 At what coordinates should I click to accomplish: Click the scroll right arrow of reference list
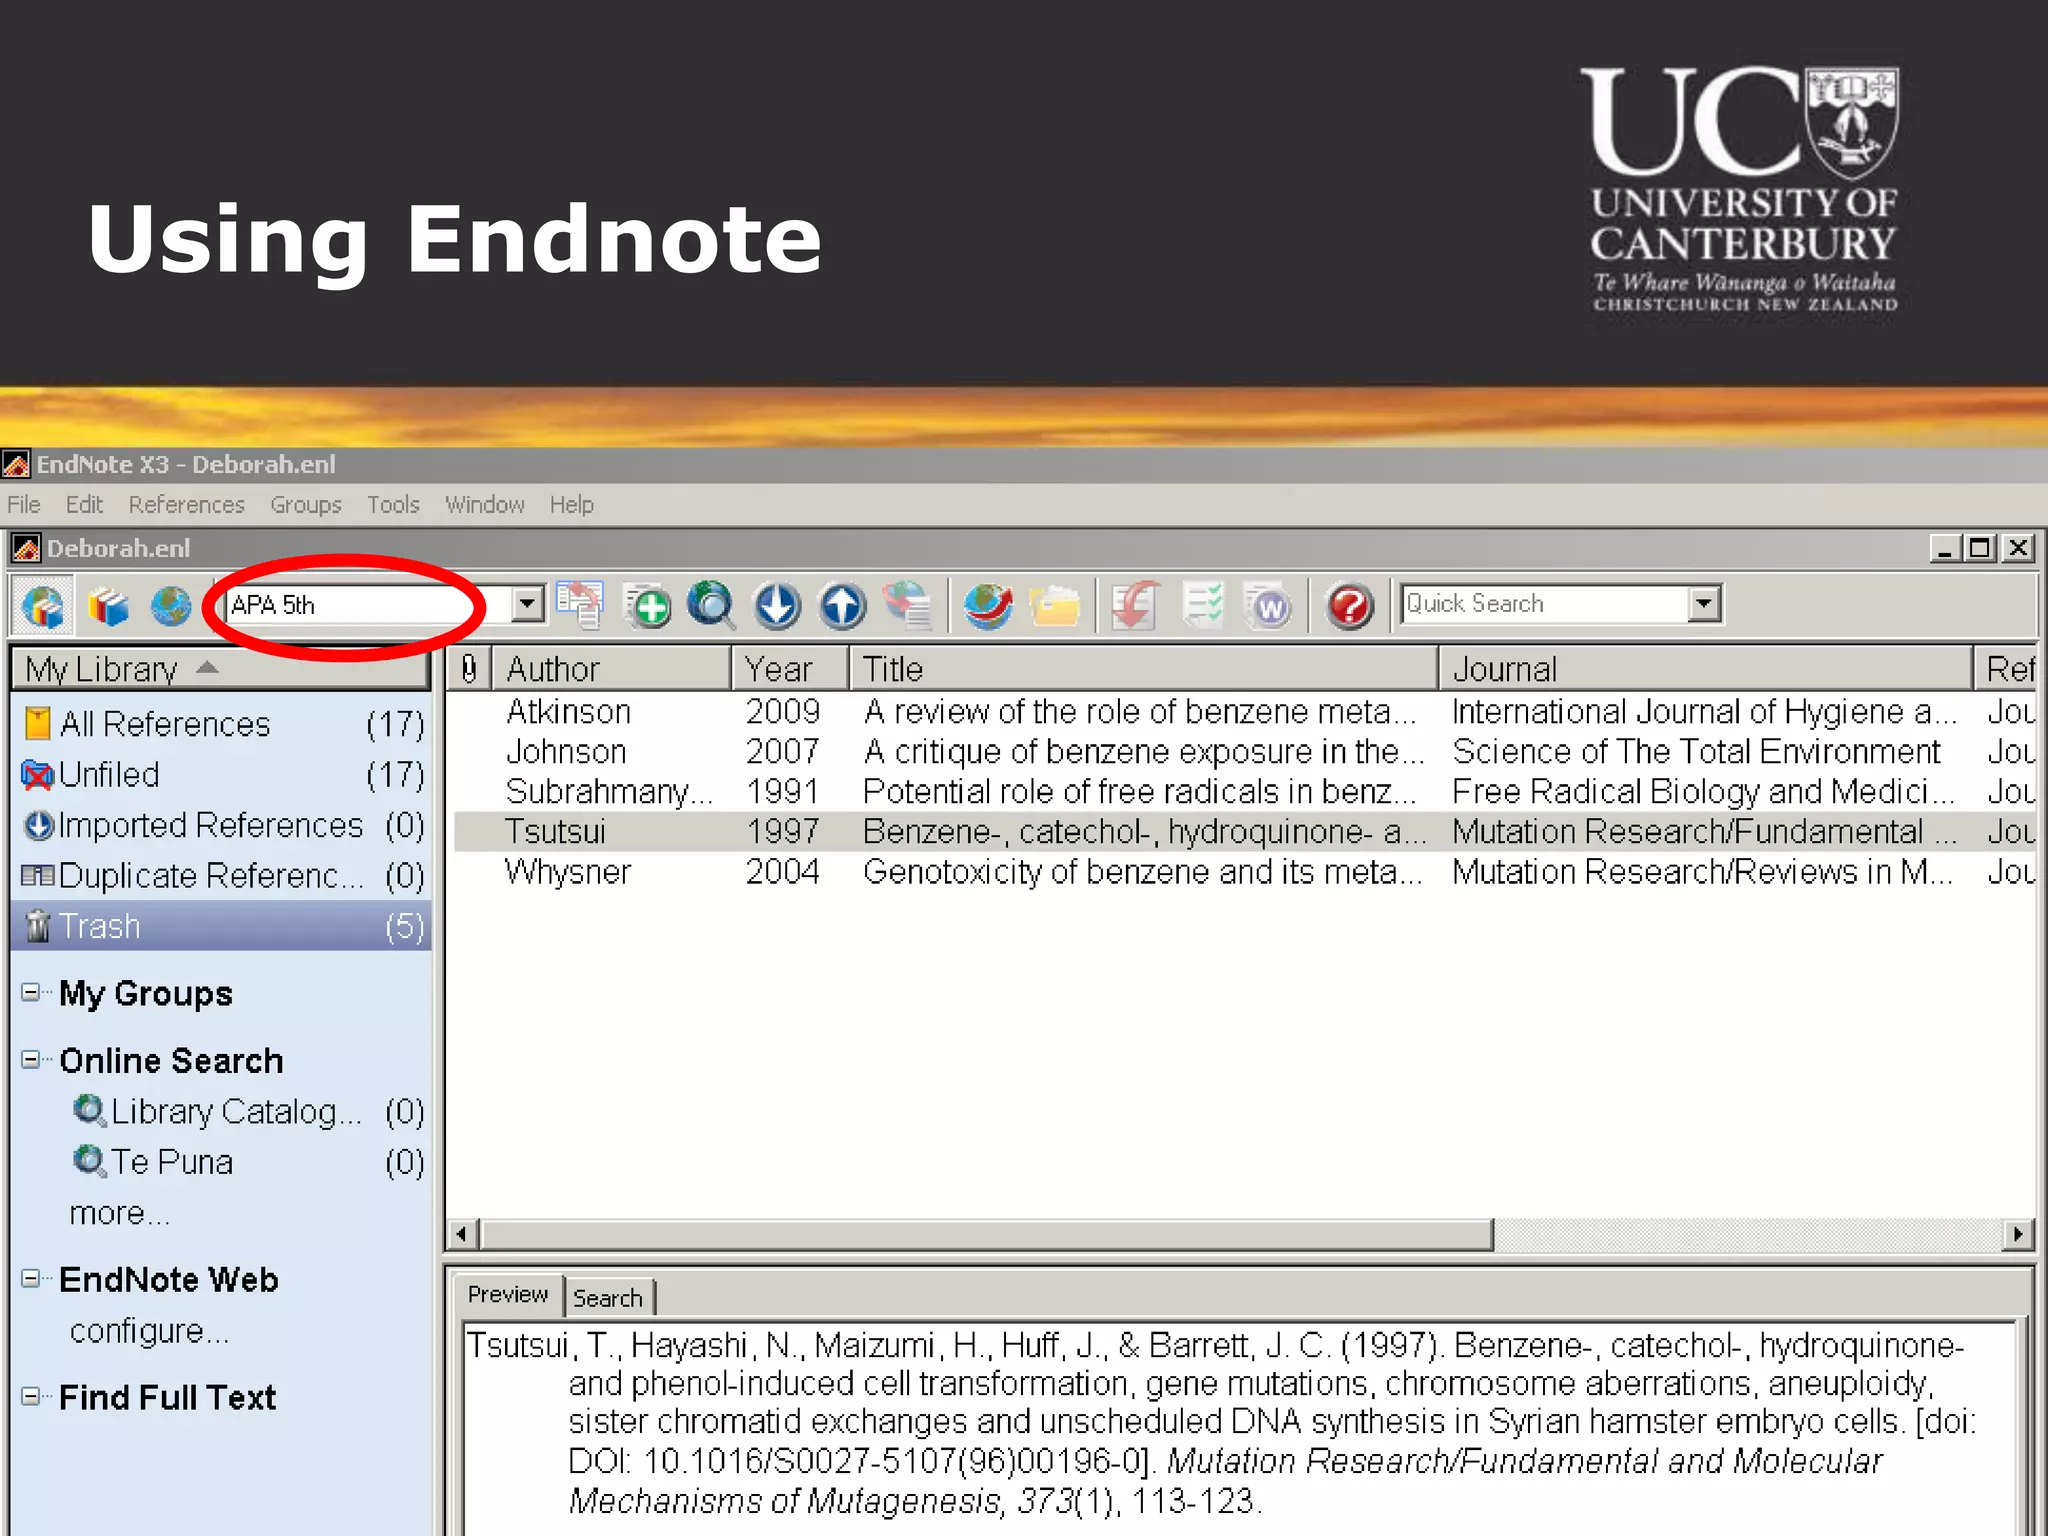pos(2018,1234)
